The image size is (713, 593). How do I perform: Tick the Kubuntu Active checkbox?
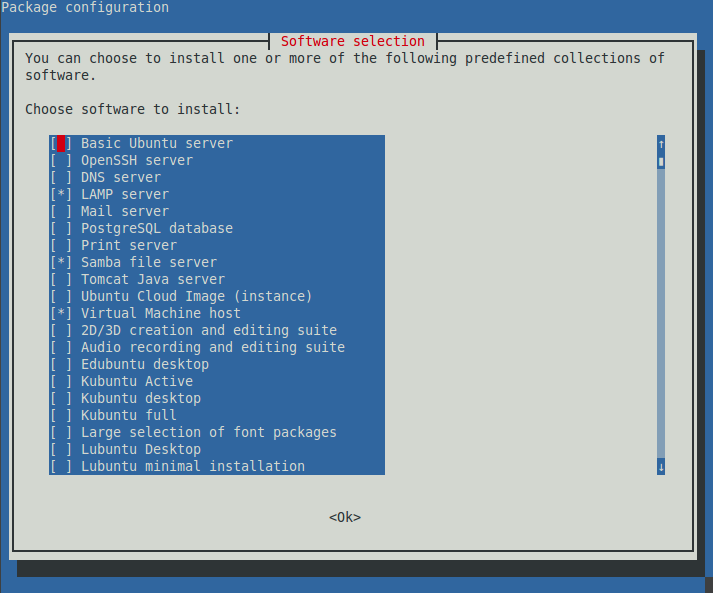pos(61,381)
